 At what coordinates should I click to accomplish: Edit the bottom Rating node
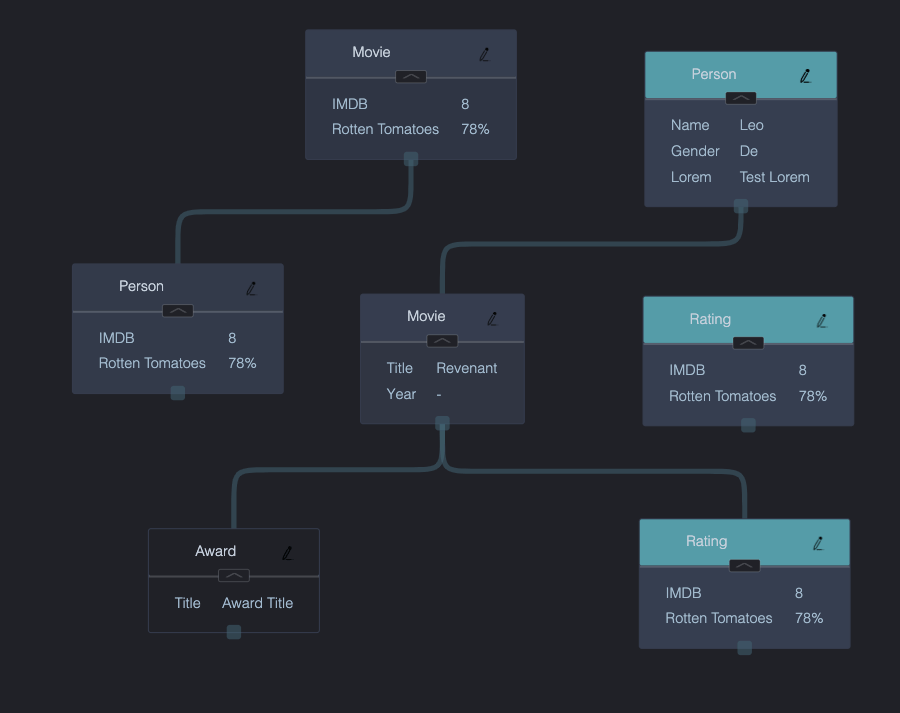click(818, 542)
